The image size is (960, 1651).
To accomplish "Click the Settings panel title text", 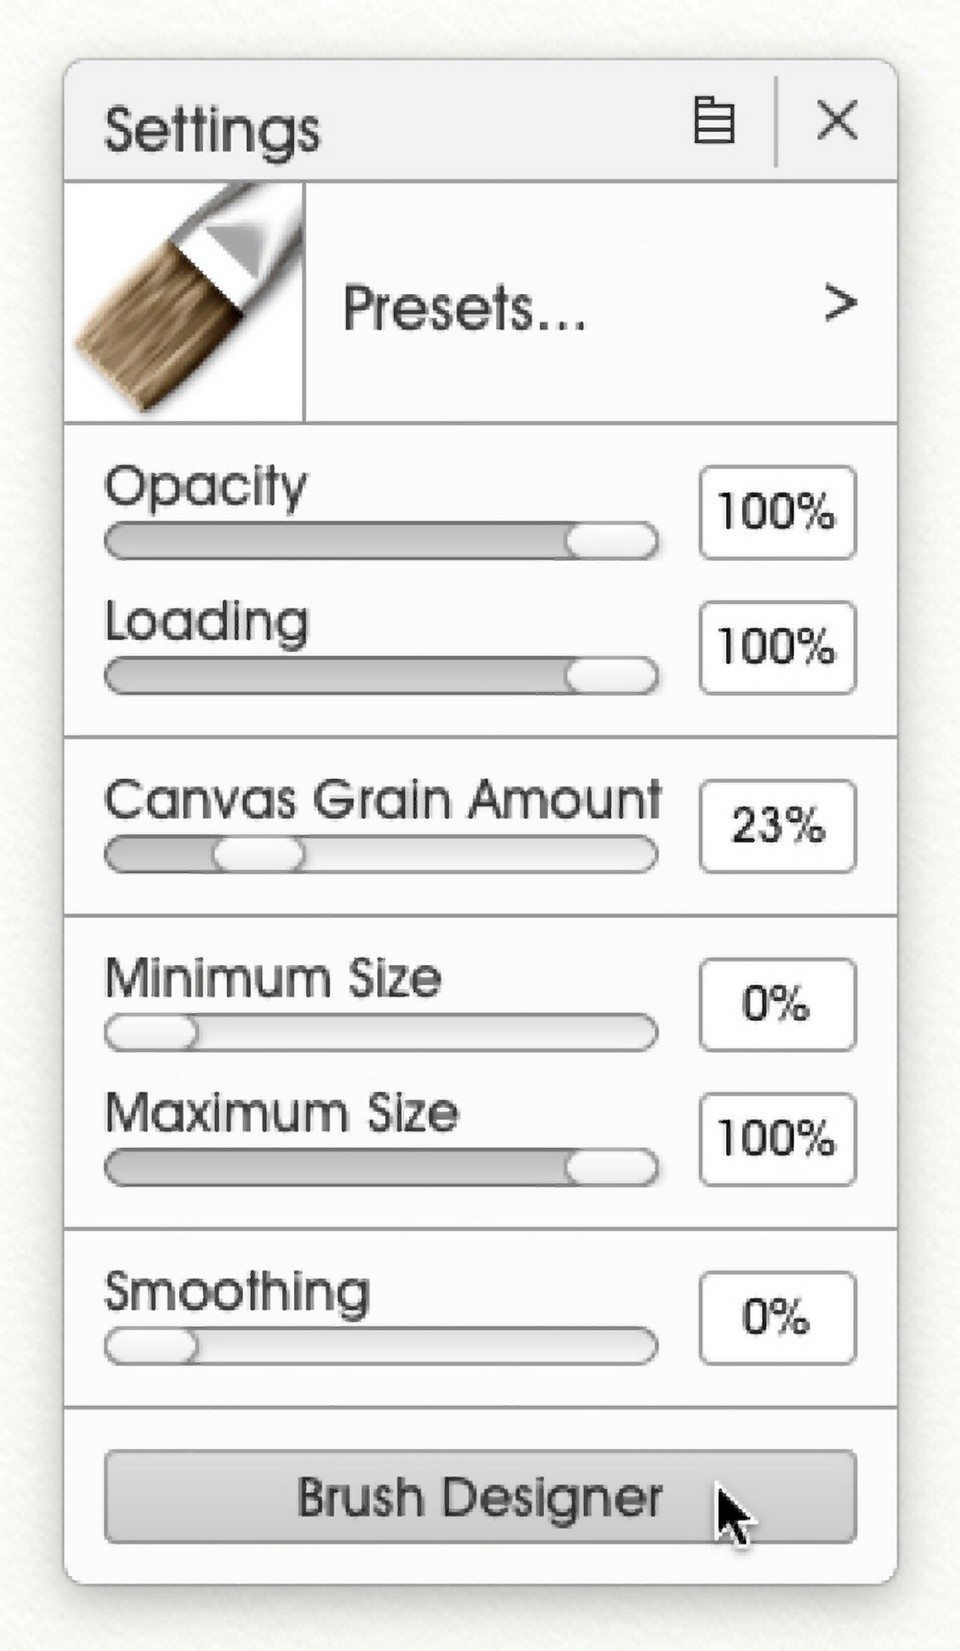I will [x=212, y=130].
